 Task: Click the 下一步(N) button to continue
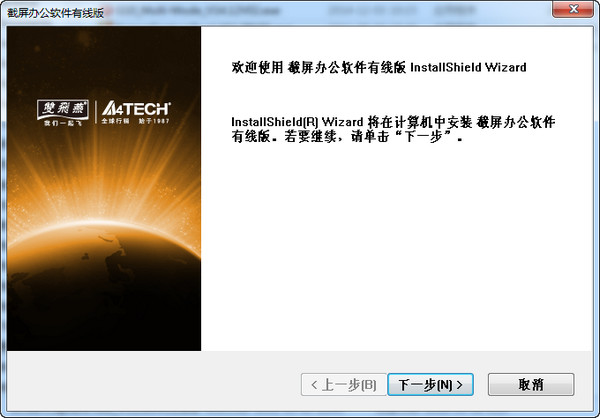pos(430,384)
